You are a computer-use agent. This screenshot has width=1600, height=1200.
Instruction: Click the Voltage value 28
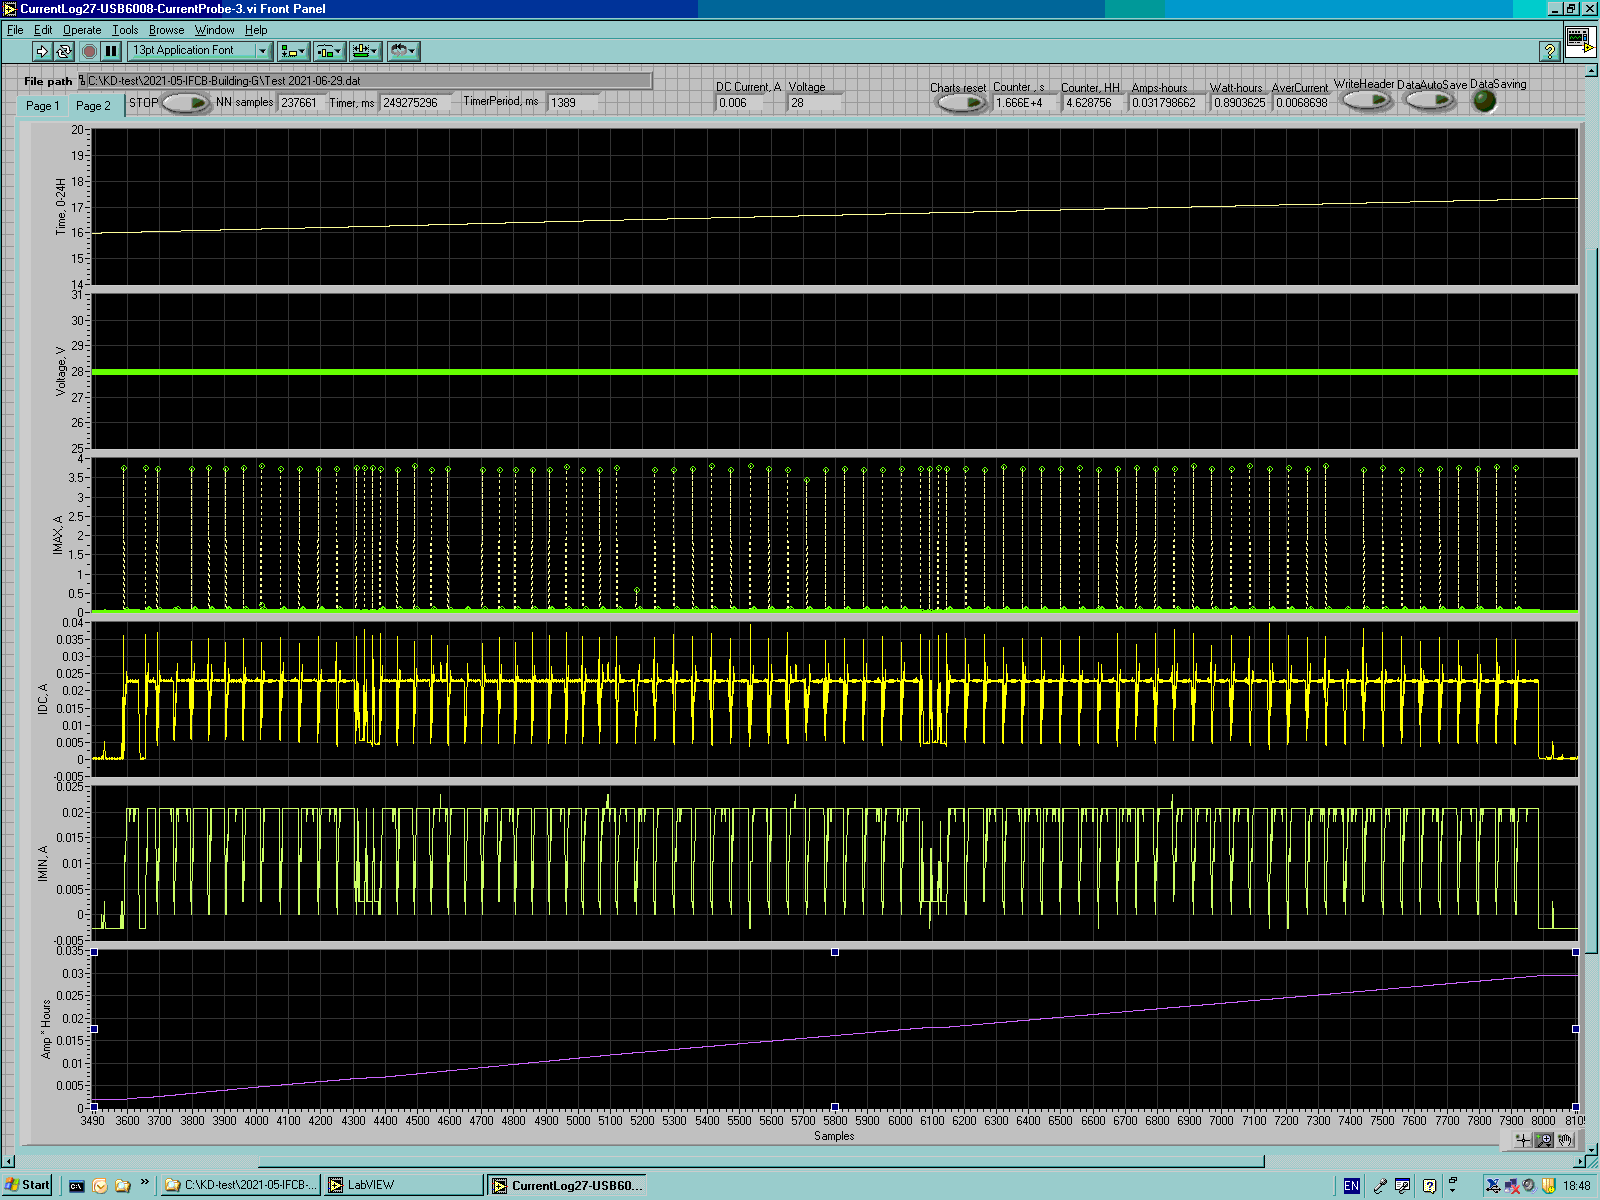click(x=814, y=103)
